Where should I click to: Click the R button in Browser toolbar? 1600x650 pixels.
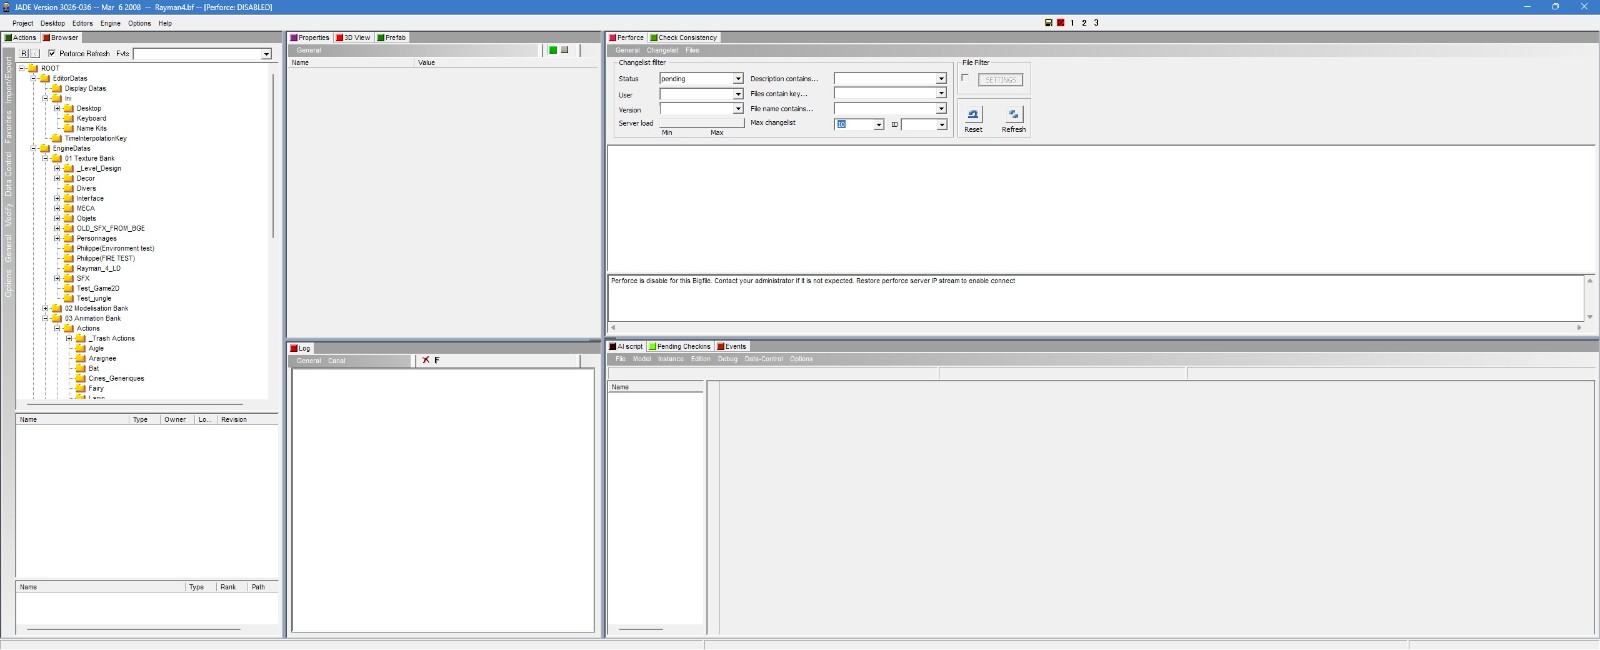[x=24, y=53]
